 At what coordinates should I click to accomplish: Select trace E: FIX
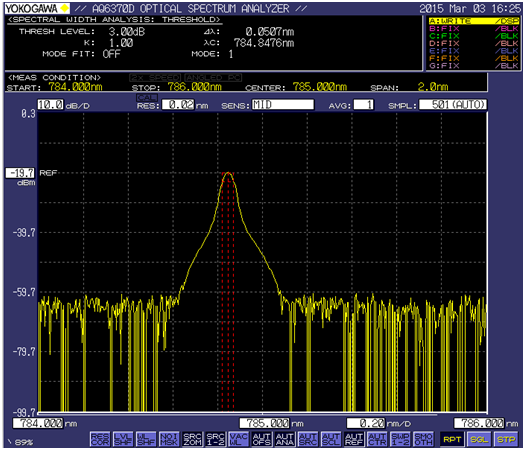pos(474,51)
